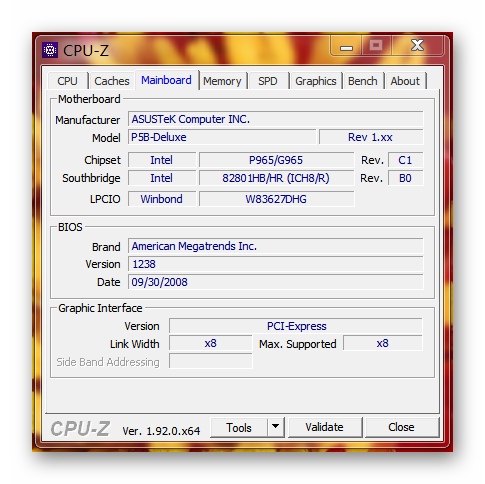Select the BIOS version 1238 field
The width and height of the screenshot is (485, 484).
[x=276, y=264]
